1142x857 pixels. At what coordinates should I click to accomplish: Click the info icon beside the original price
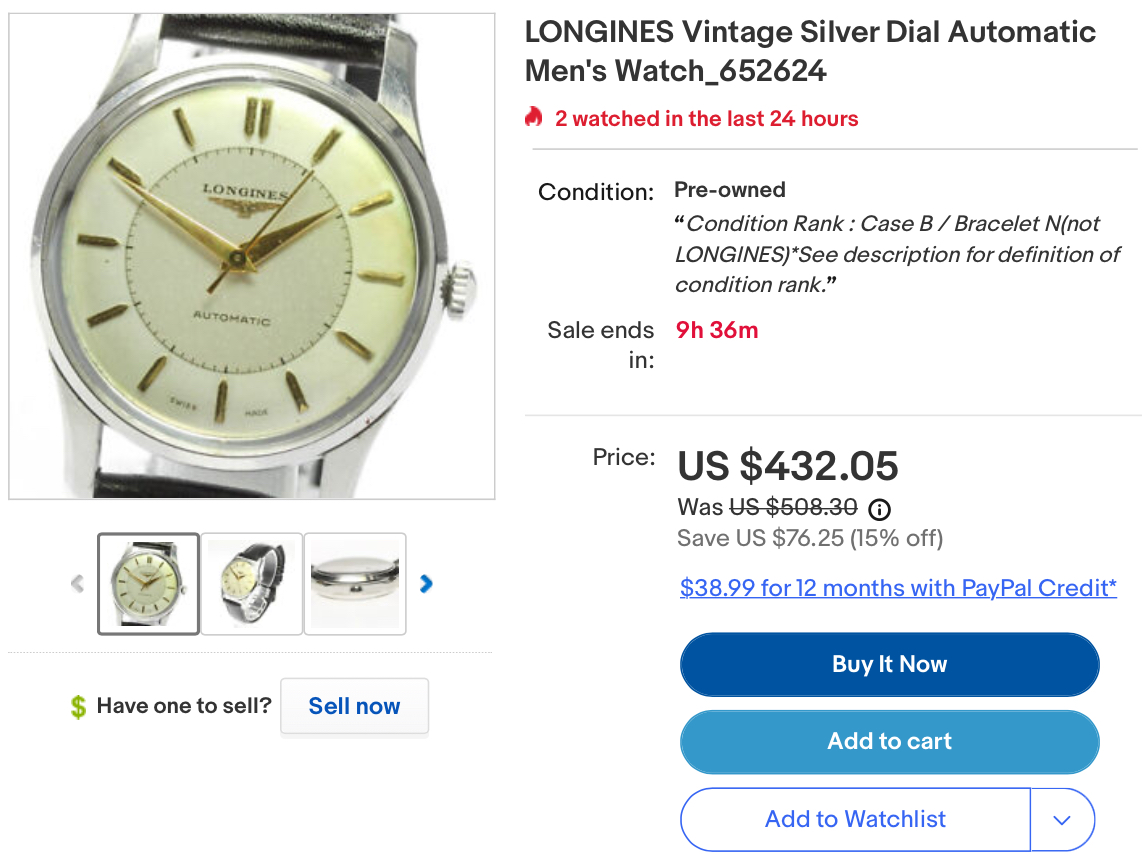(x=880, y=509)
